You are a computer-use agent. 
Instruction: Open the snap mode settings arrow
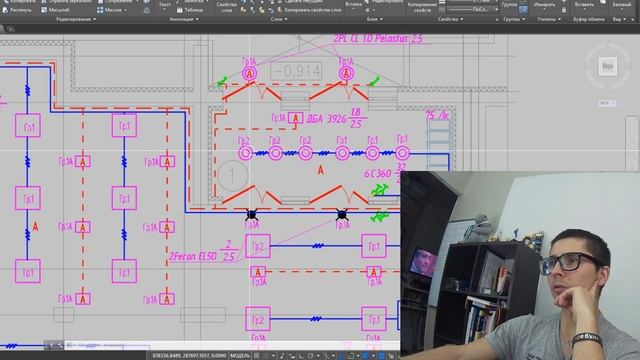pyautogui.click(x=273, y=356)
